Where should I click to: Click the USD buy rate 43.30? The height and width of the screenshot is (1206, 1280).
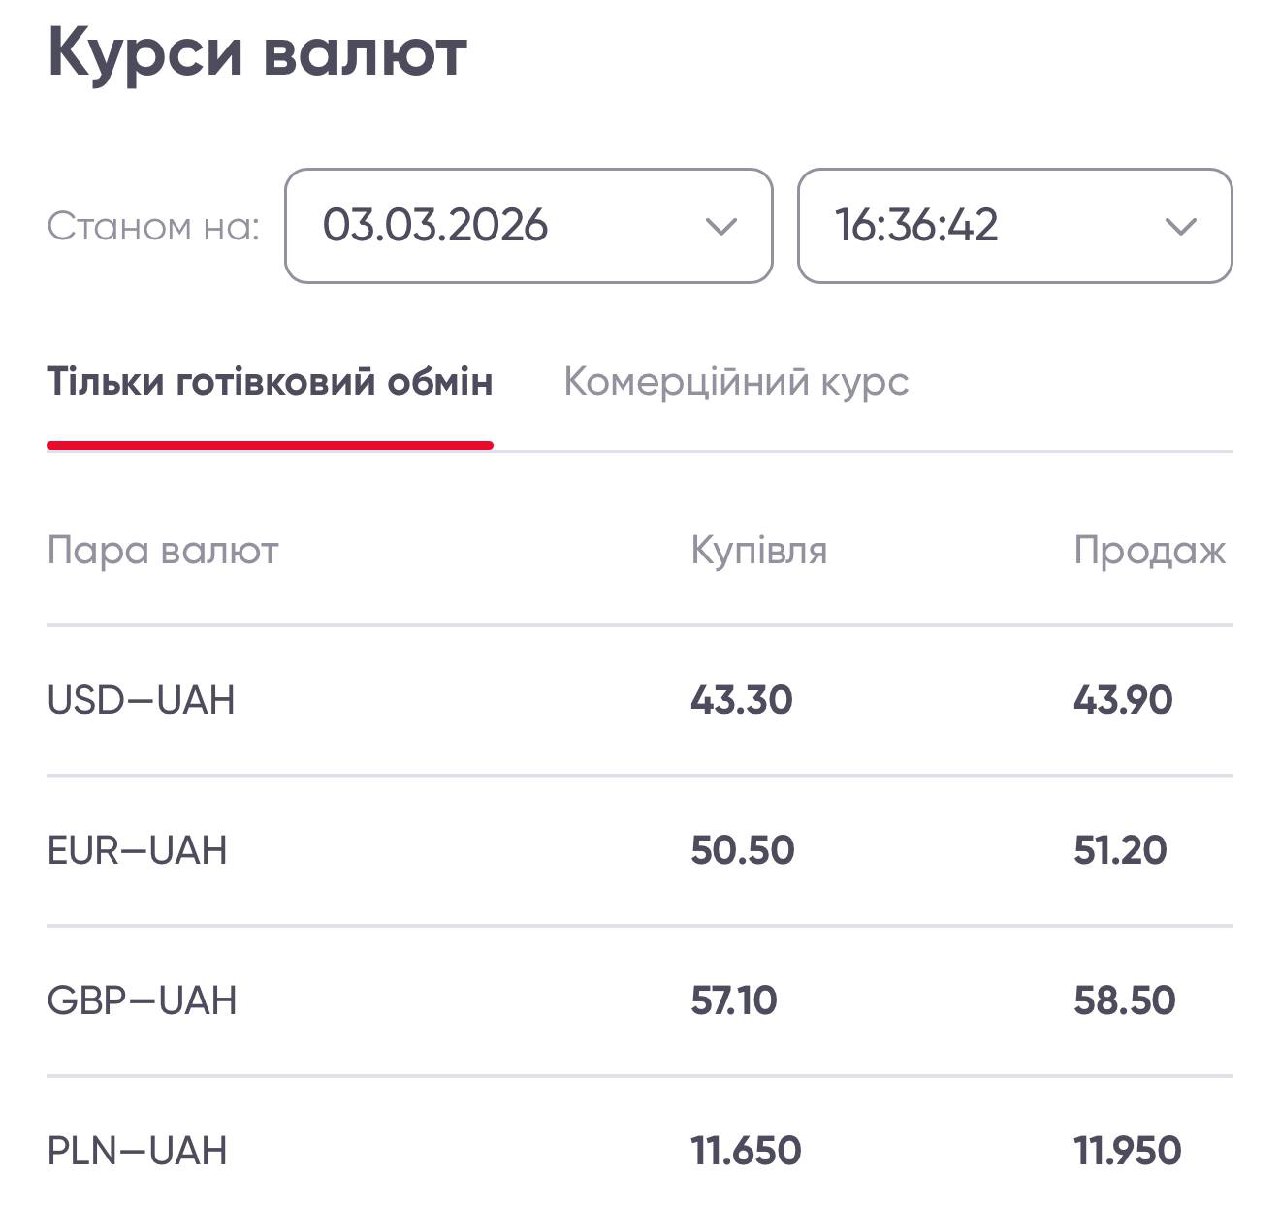coord(741,700)
